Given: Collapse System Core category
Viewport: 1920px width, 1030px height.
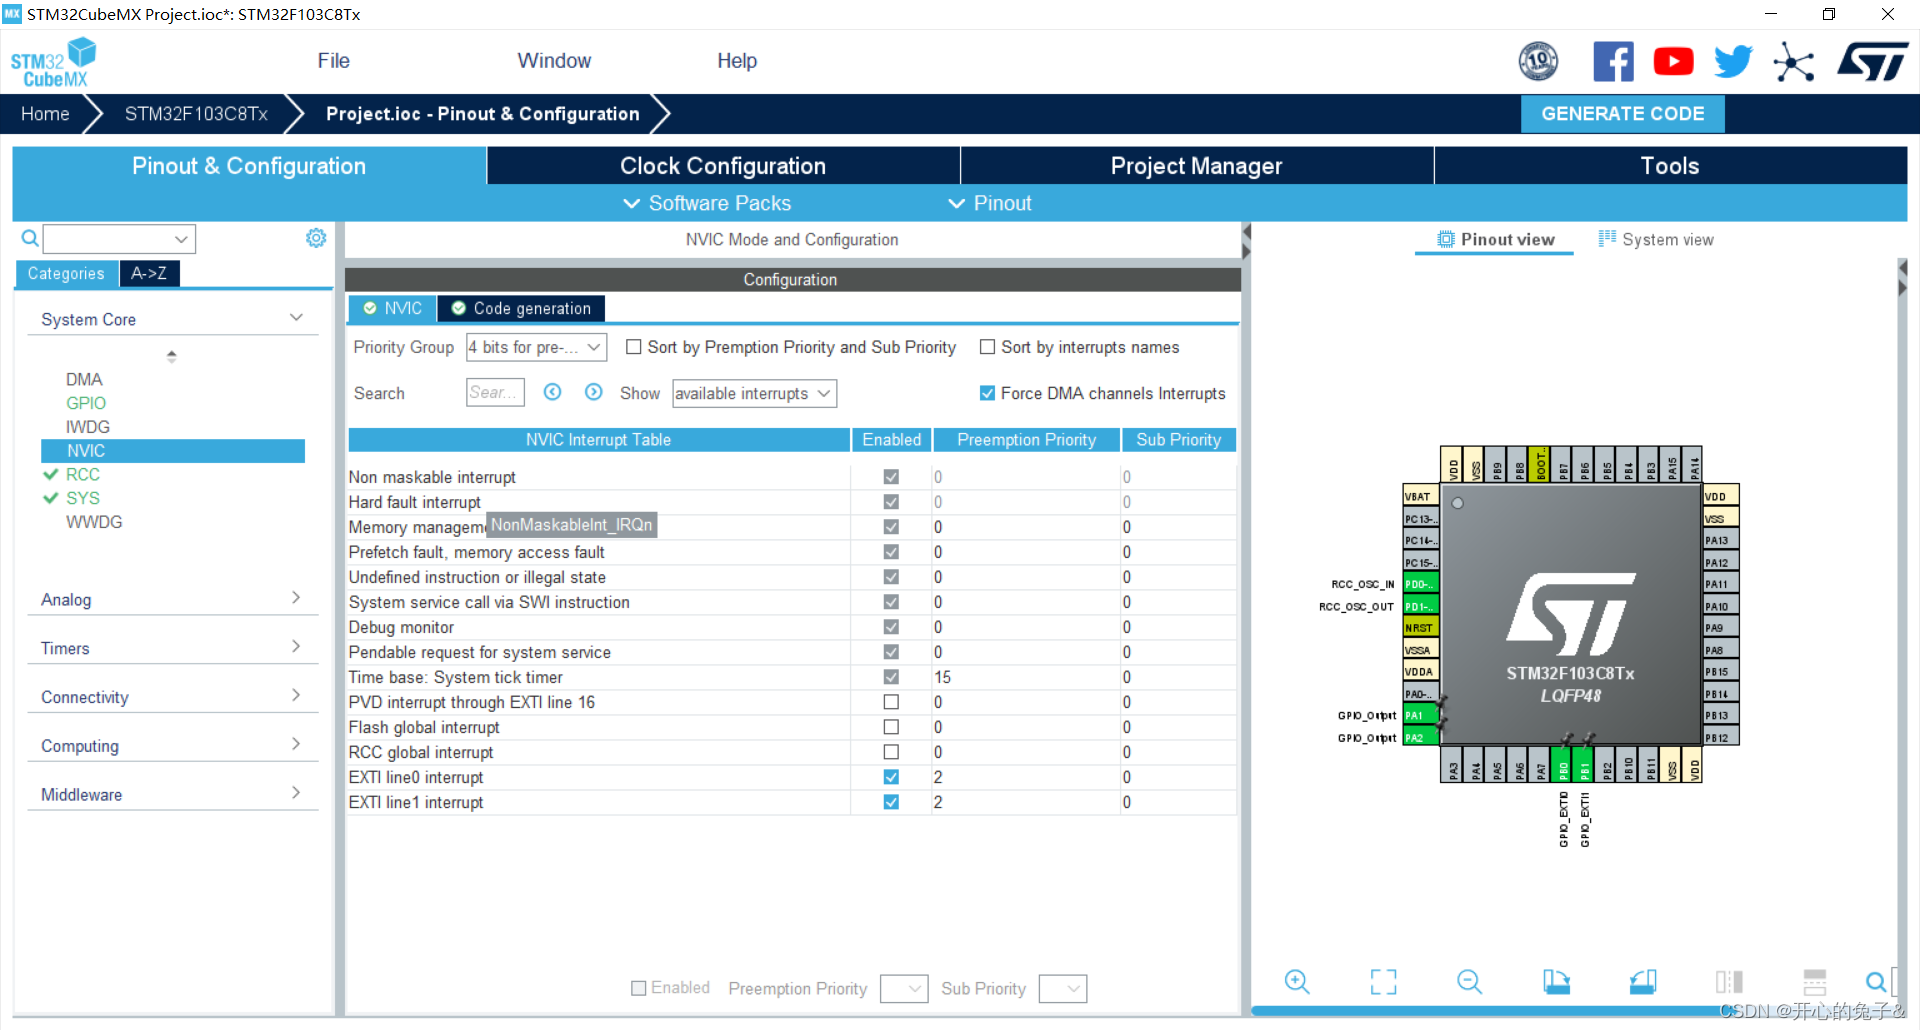Looking at the screenshot, I should point(296,318).
